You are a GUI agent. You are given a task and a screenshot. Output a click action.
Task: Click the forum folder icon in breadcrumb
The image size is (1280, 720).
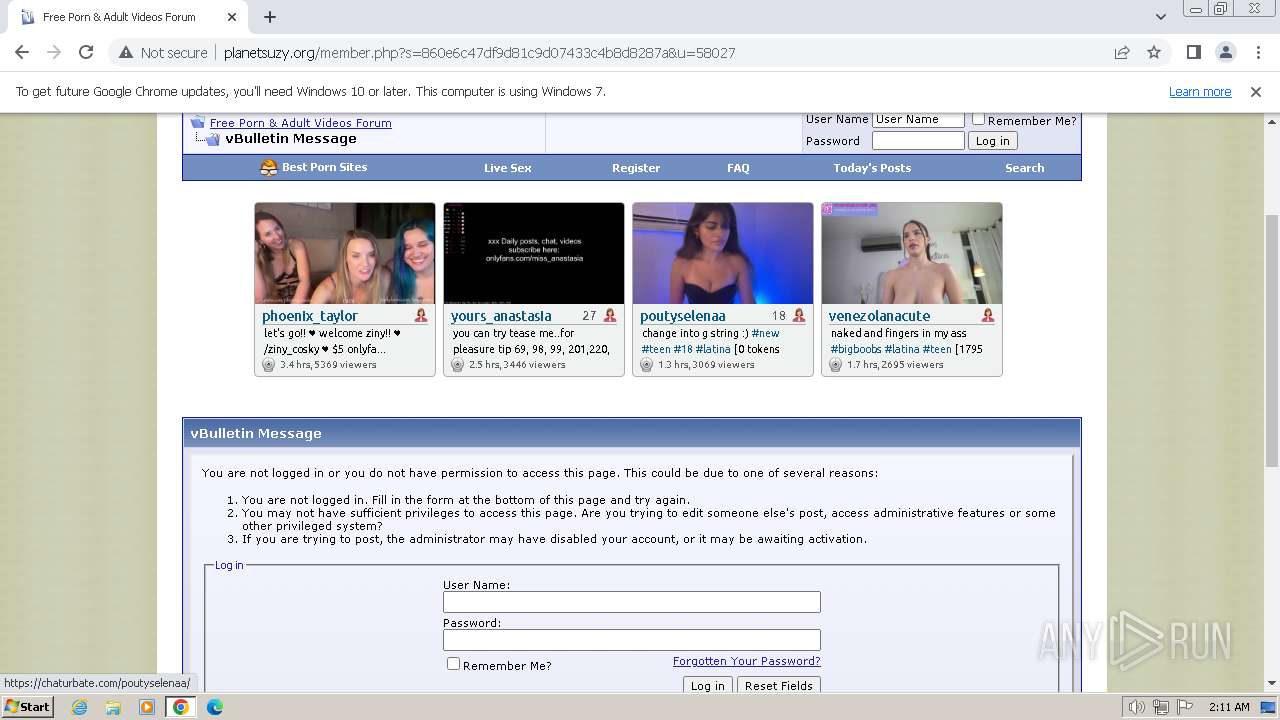coord(198,122)
